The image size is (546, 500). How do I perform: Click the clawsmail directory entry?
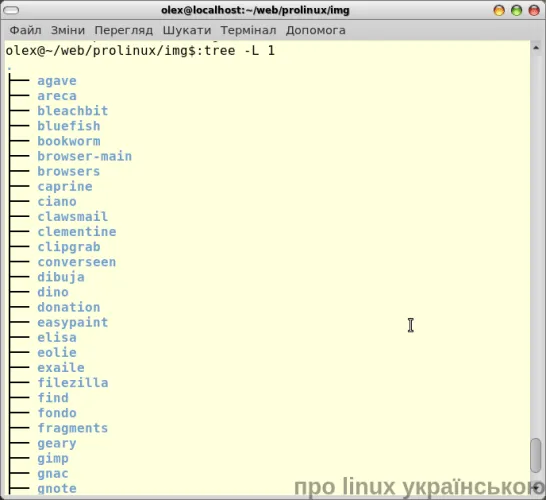(x=73, y=217)
